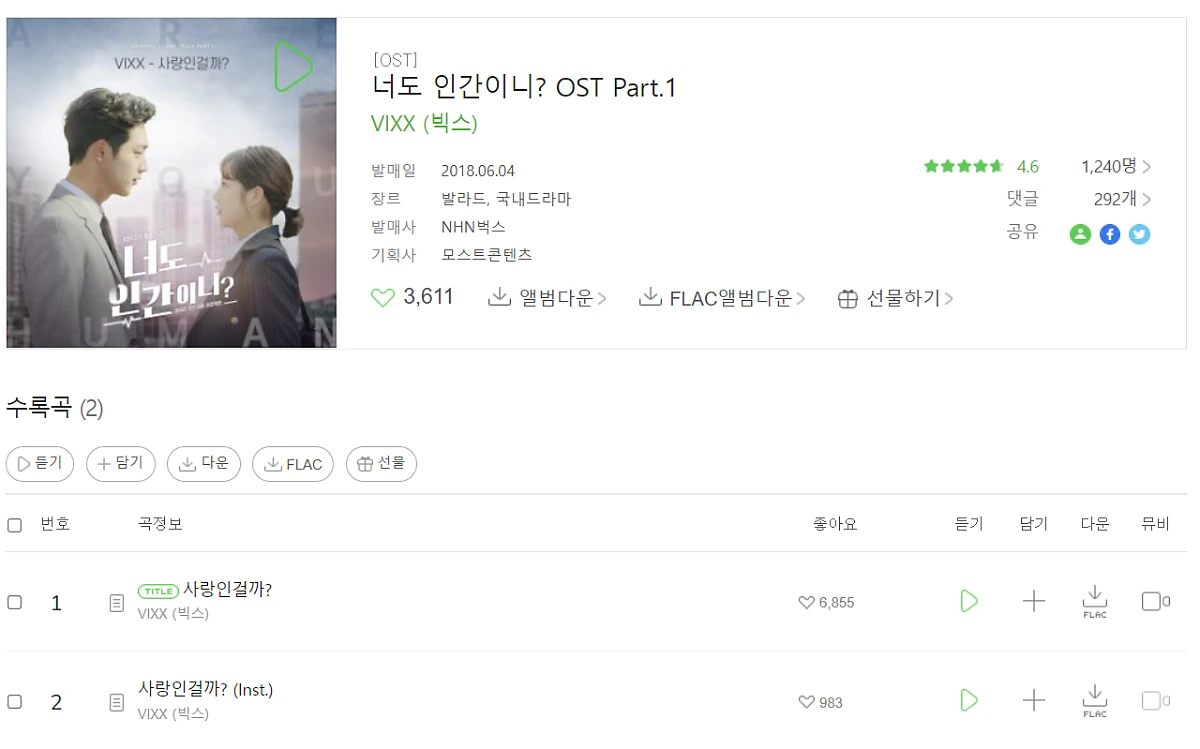The width and height of the screenshot is (1200, 749).
Task: Like track 2 with its heart icon
Action: [x=807, y=702]
